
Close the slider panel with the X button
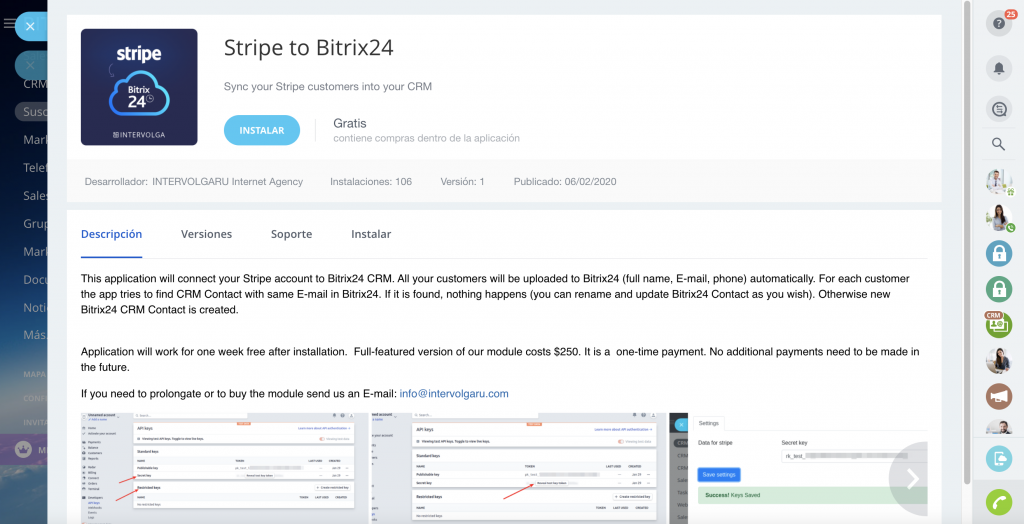coord(30,27)
